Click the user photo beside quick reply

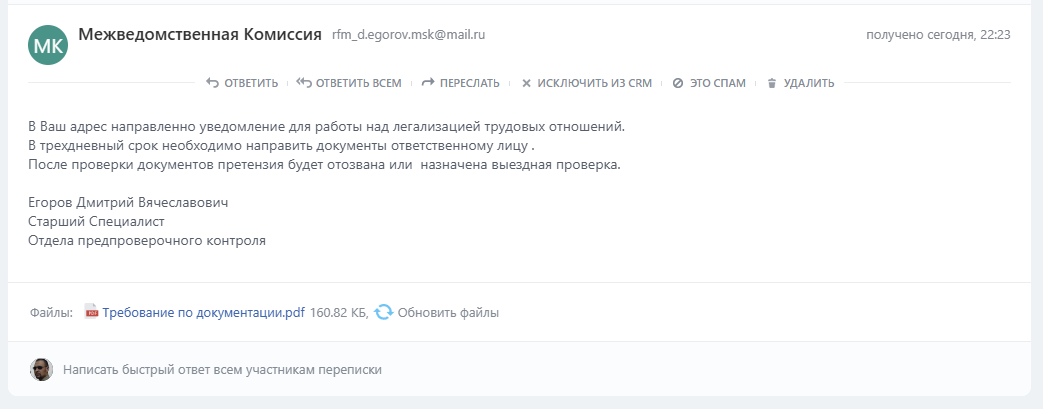41,369
